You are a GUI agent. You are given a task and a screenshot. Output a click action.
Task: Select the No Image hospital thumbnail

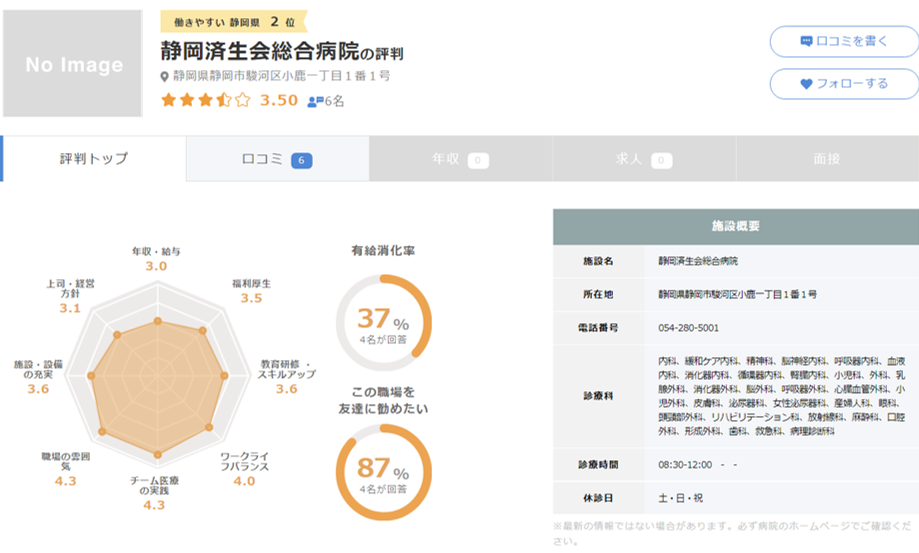[73, 64]
